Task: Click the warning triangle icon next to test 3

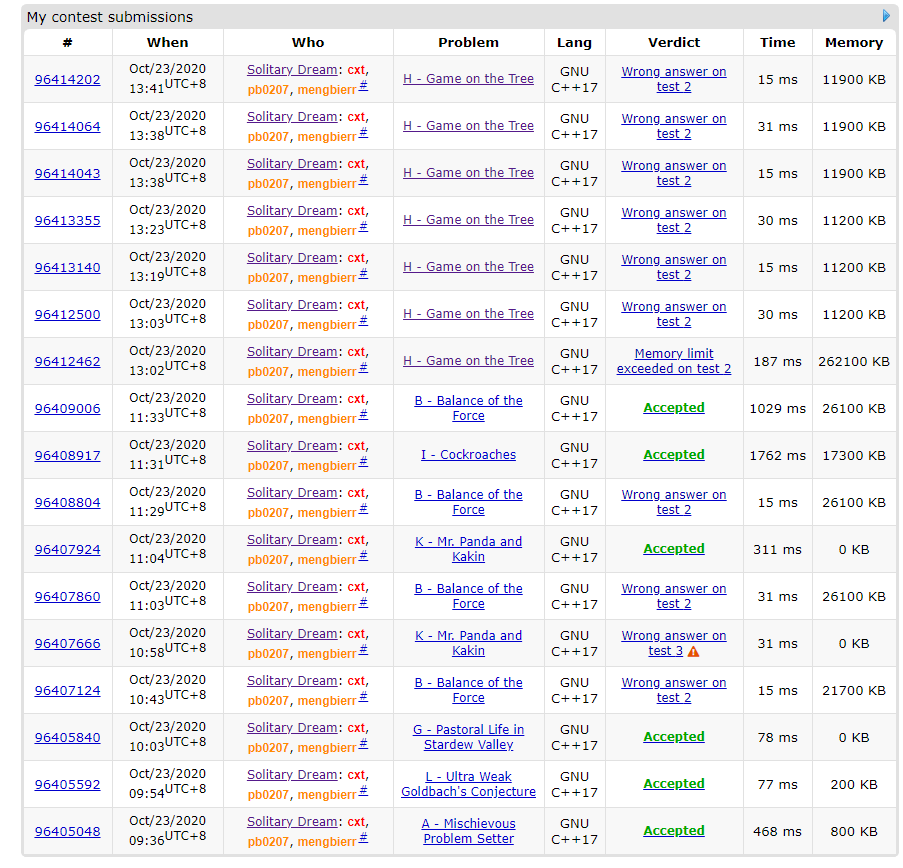Action: tap(693, 652)
